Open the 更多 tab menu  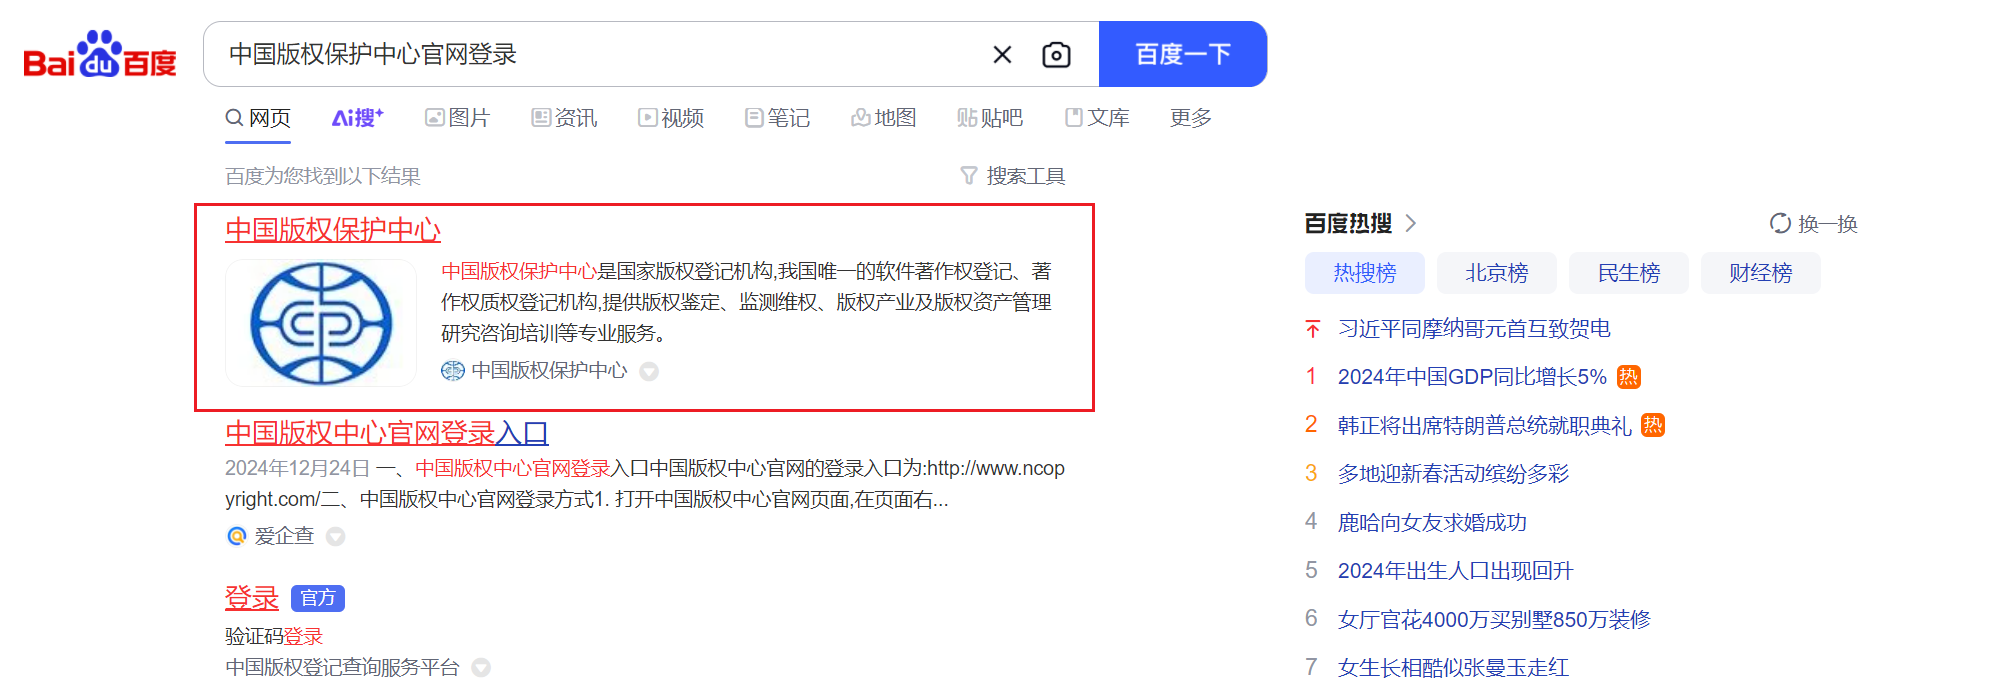point(1191,118)
